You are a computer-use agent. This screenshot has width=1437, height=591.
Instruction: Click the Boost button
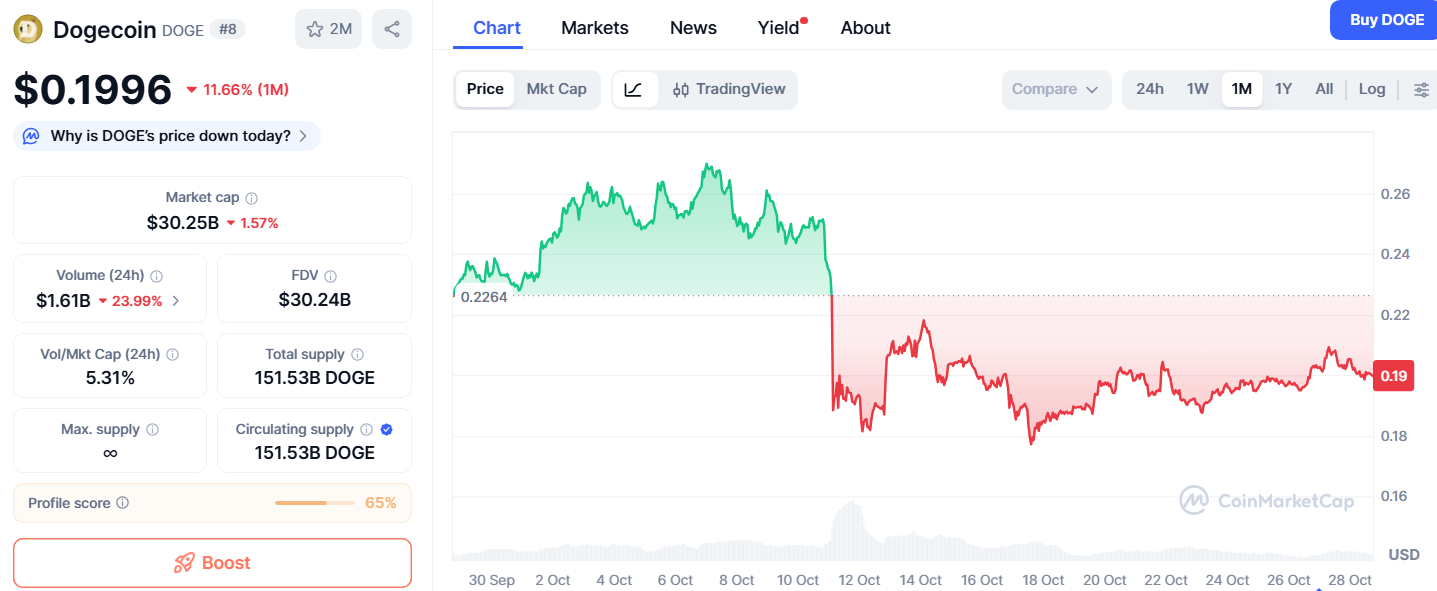coord(212,563)
